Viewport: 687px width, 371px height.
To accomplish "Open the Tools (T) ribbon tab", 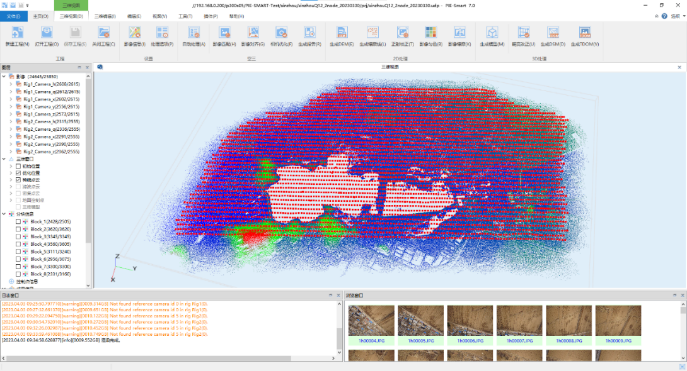I will click(185, 16).
